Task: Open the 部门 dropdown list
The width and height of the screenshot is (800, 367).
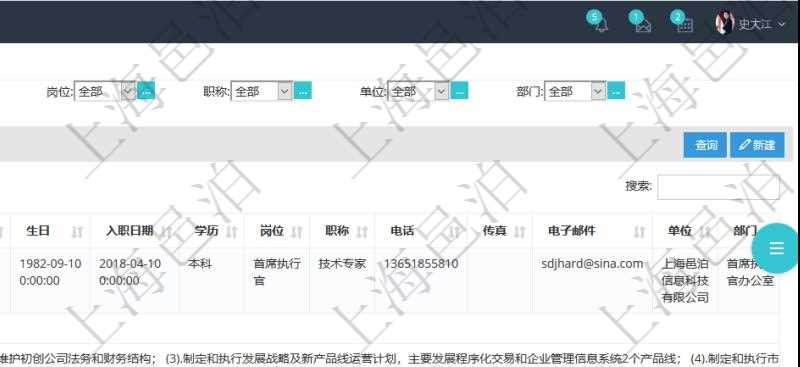Action: coord(575,91)
